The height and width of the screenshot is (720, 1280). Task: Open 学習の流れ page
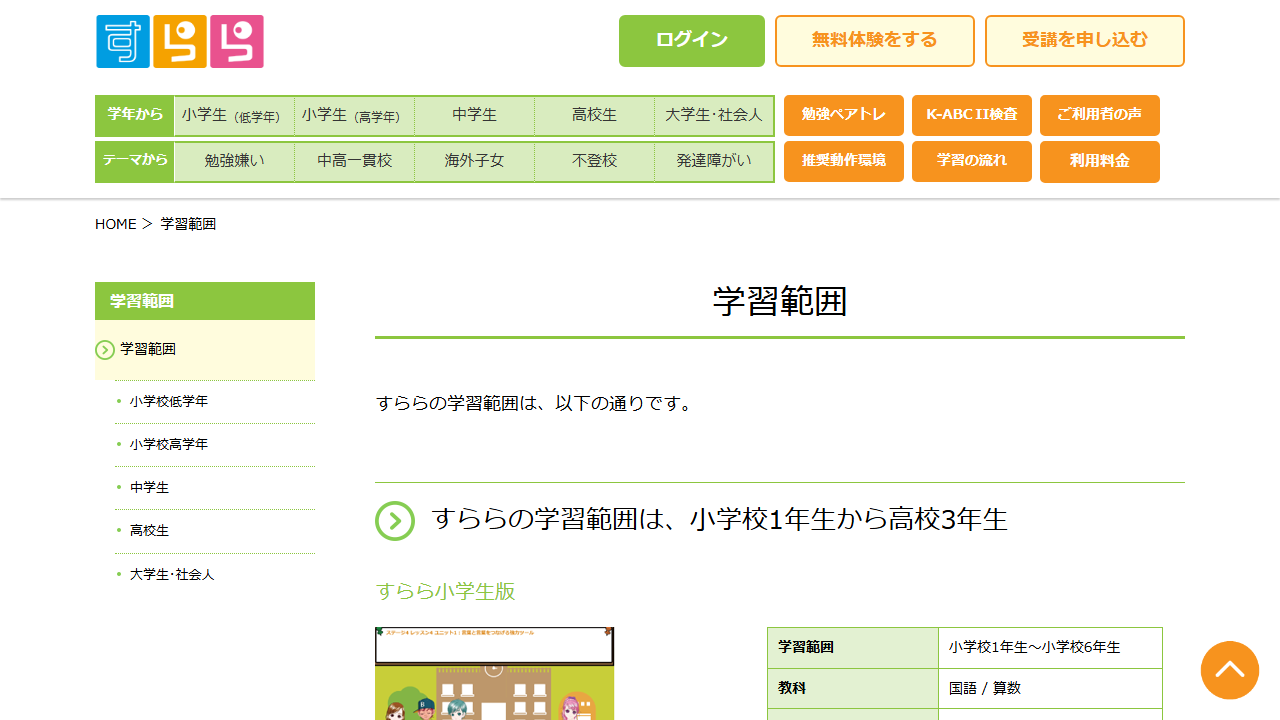coord(972,161)
